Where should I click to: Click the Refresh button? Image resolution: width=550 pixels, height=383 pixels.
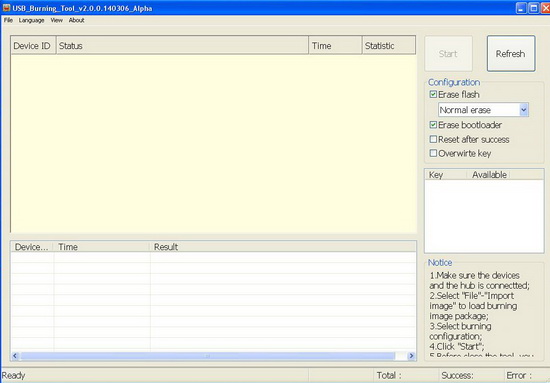click(511, 54)
